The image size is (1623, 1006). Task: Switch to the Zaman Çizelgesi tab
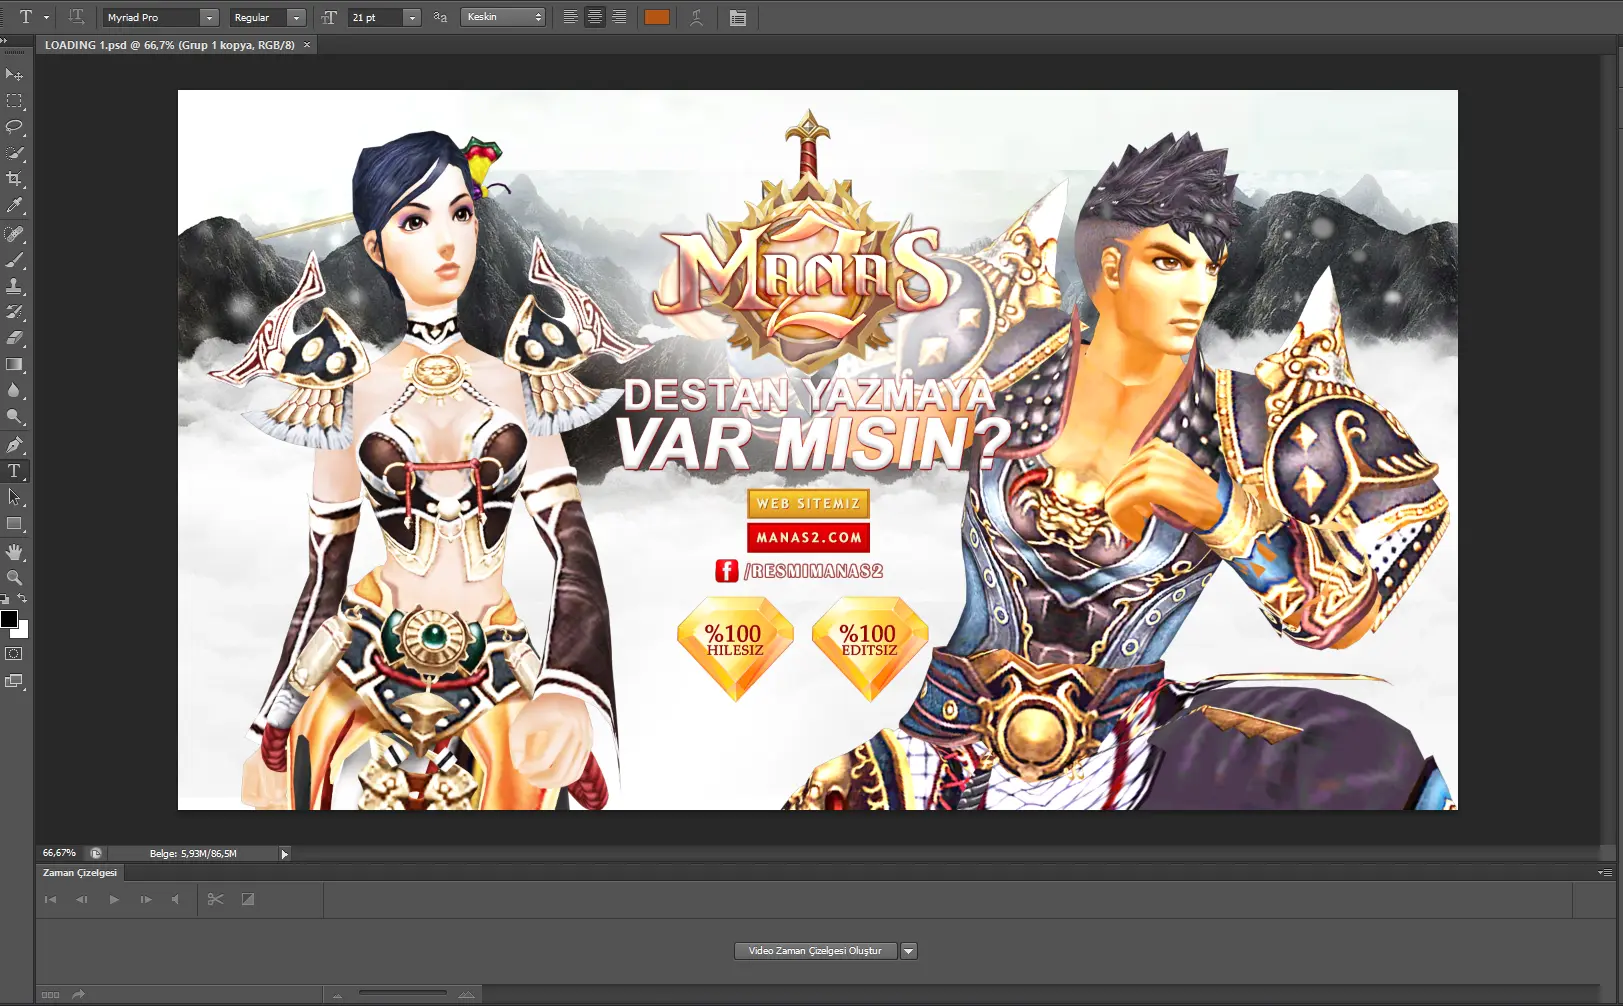[x=80, y=873]
